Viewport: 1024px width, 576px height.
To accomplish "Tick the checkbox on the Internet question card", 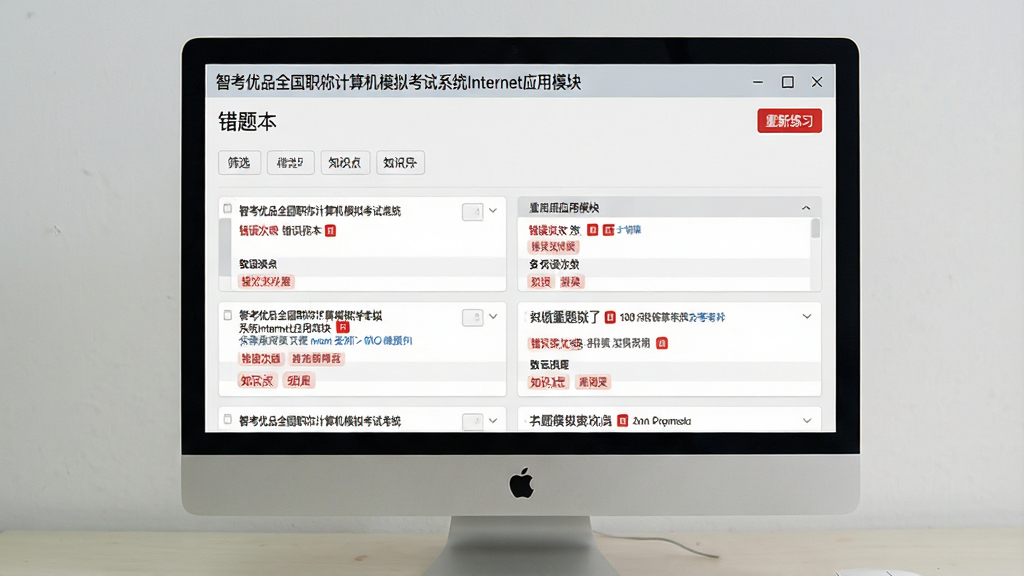I will [x=227, y=315].
